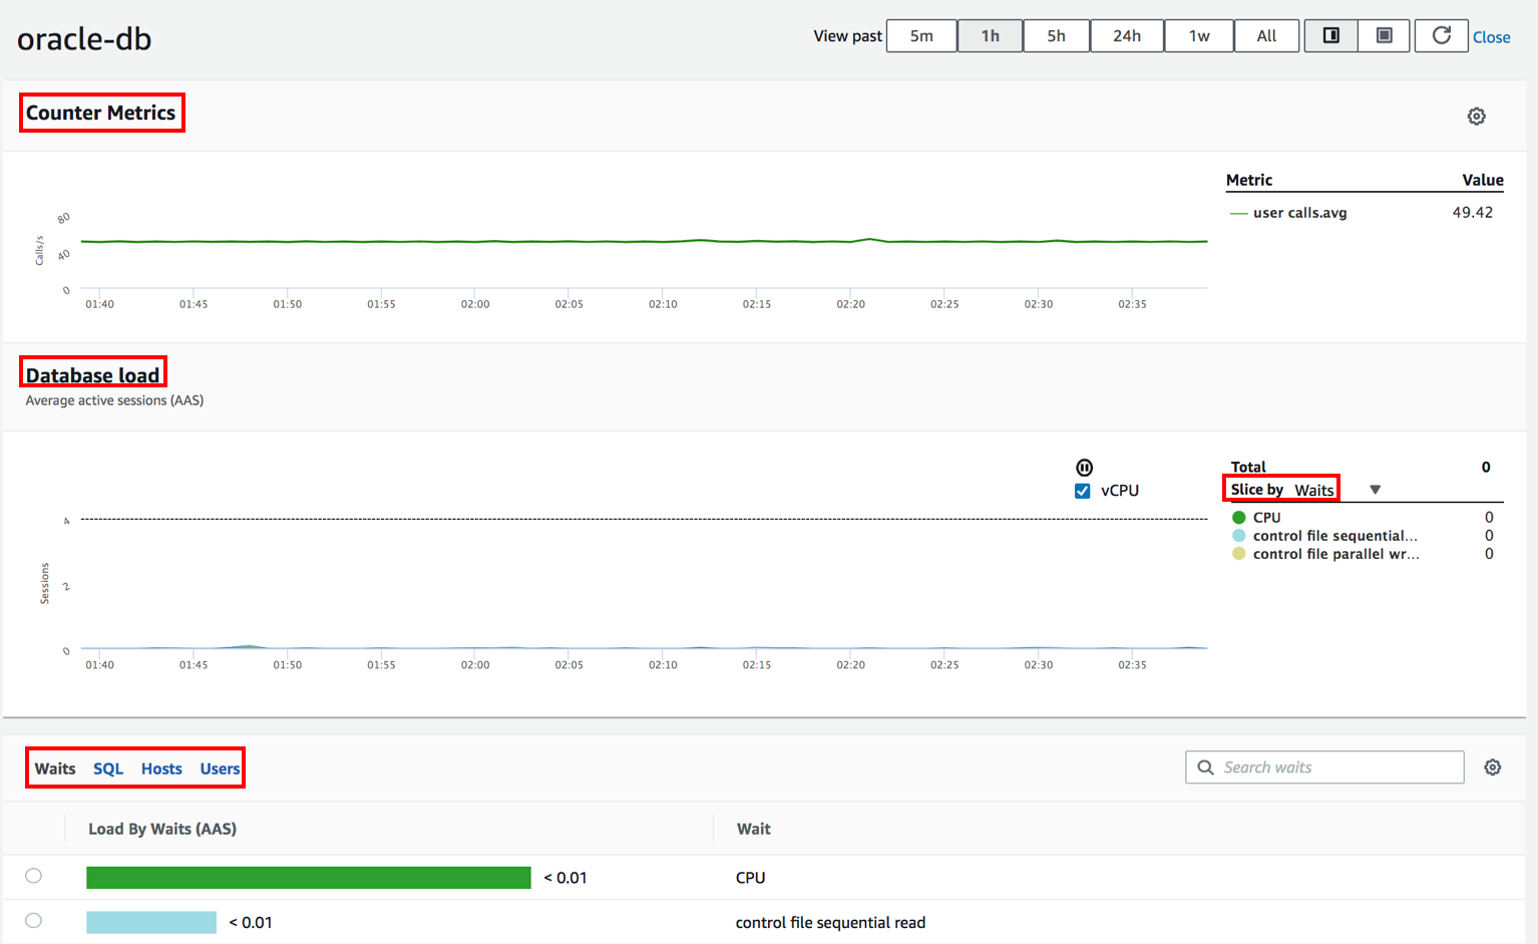1538x944 pixels.
Task: Switch to split-panel layout view icon
Action: (1331, 36)
